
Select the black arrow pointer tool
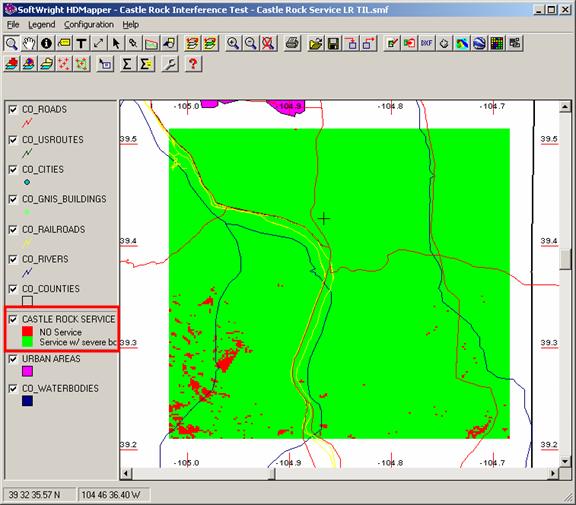(x=116, y=43)
